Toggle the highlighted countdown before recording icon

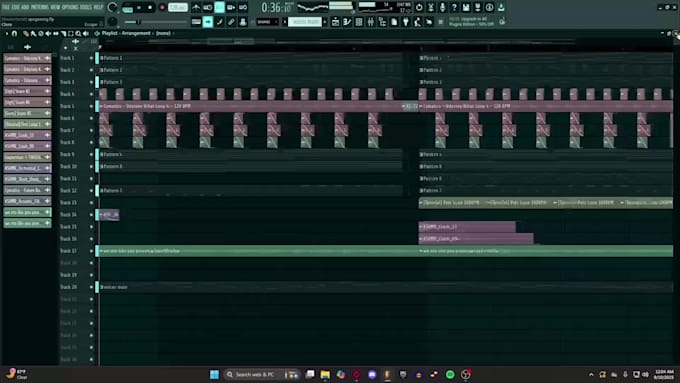click(219, 7)
